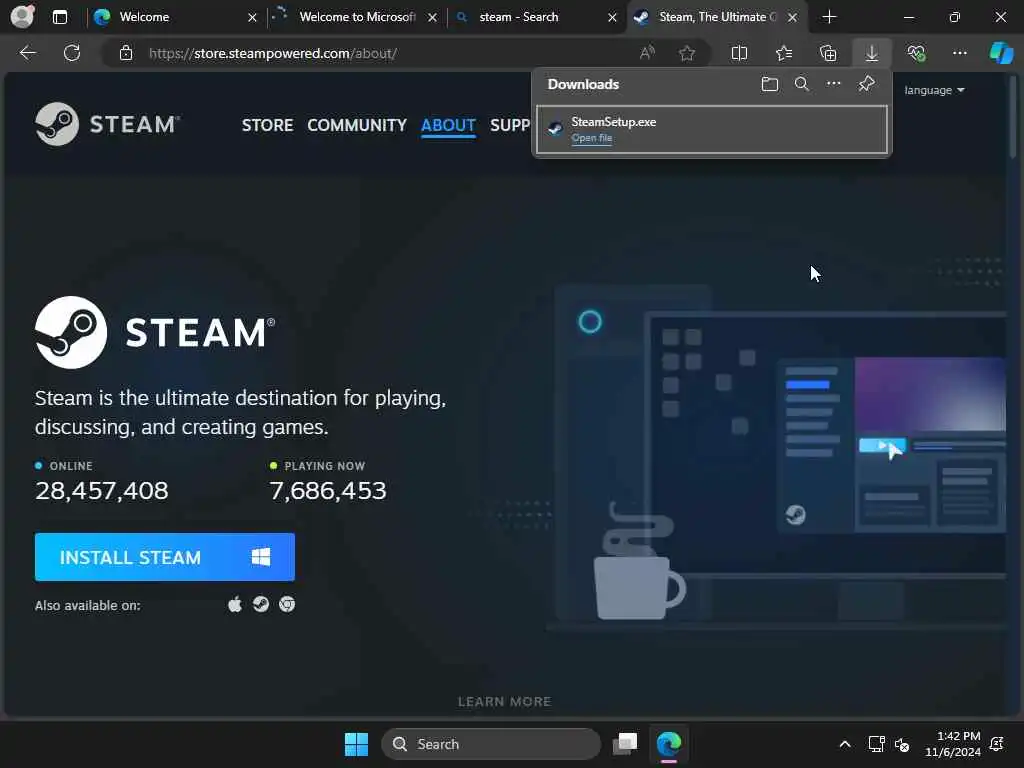This screenshot has width=1024, height=768.
Task: Open the SUPPORT menu item
Action: pos(510,125)
